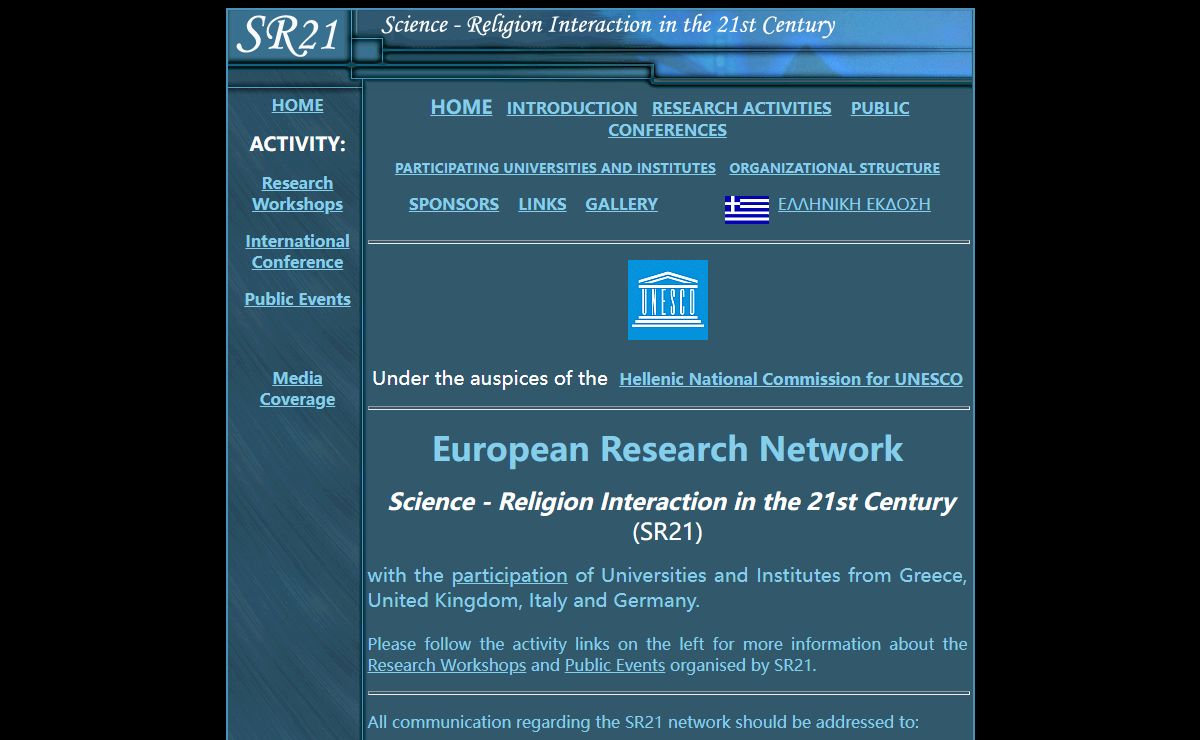Click the Greek flag icon
Viewport: 1200px width, 740px height.
pyautogui.click(x=746, y=209)
